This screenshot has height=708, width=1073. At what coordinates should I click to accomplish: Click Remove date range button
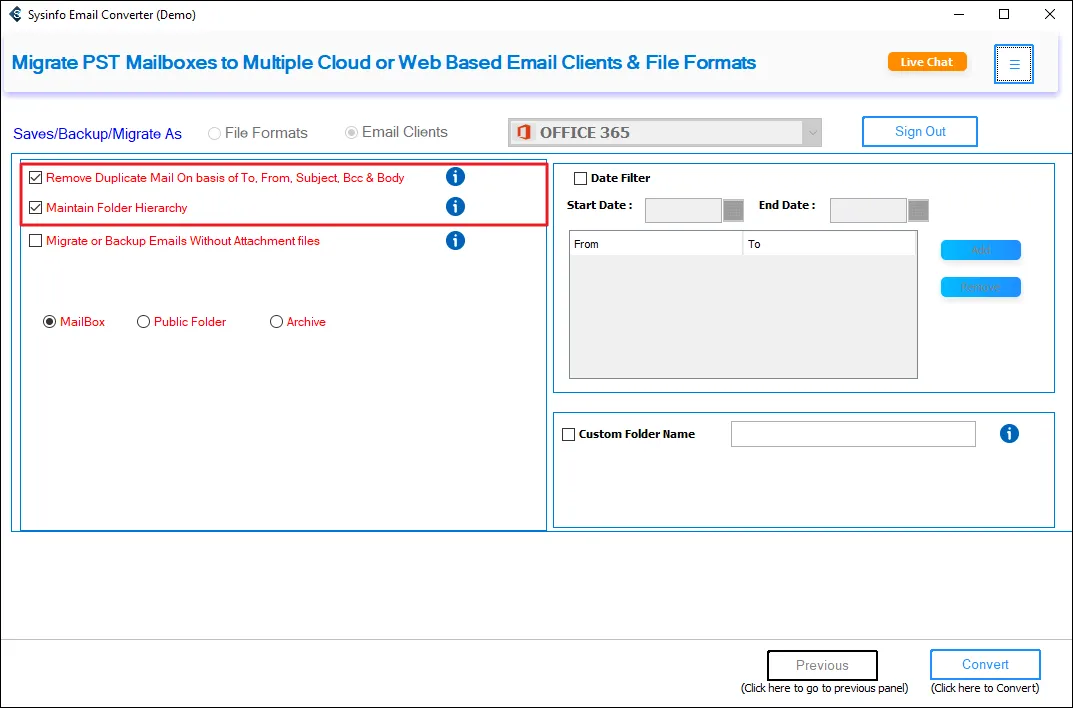[981, 287]
